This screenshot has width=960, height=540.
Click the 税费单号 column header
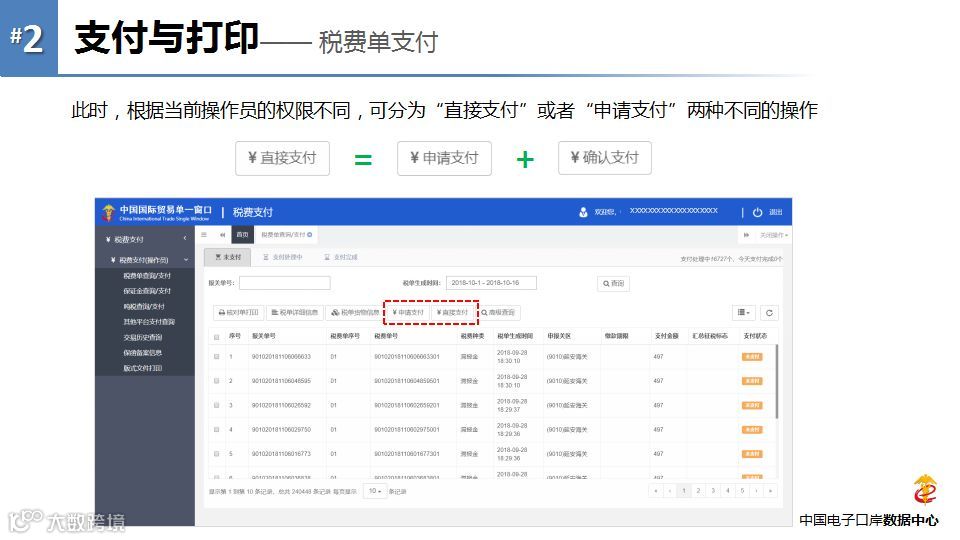click(386, 336)
